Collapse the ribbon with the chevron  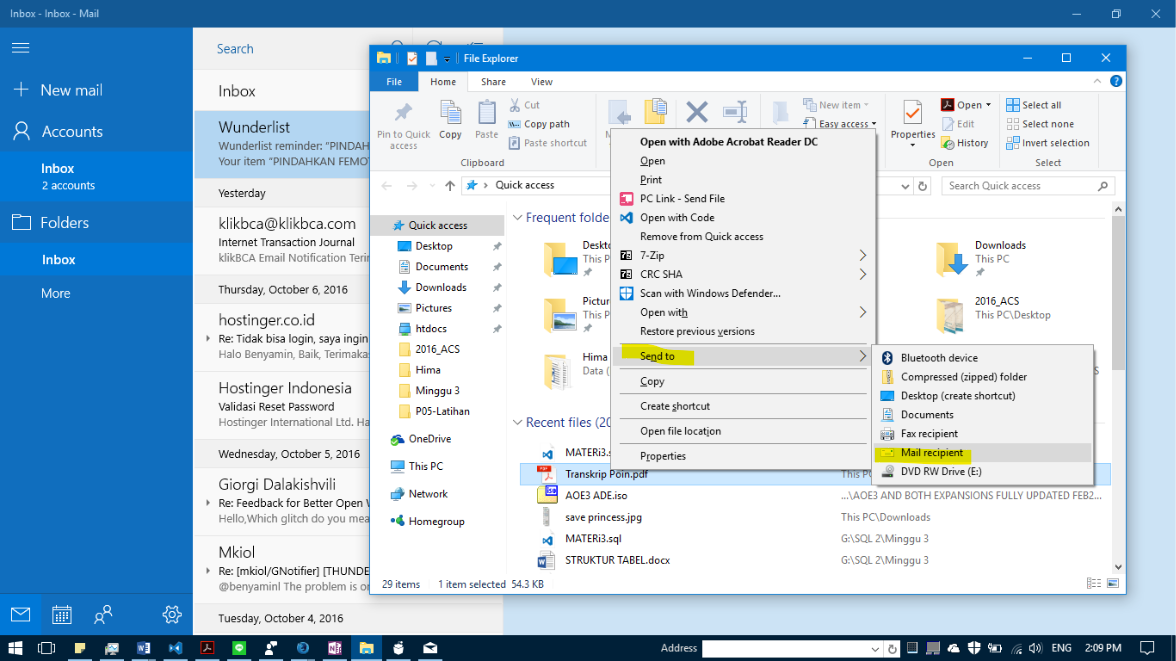[1097, 81]
